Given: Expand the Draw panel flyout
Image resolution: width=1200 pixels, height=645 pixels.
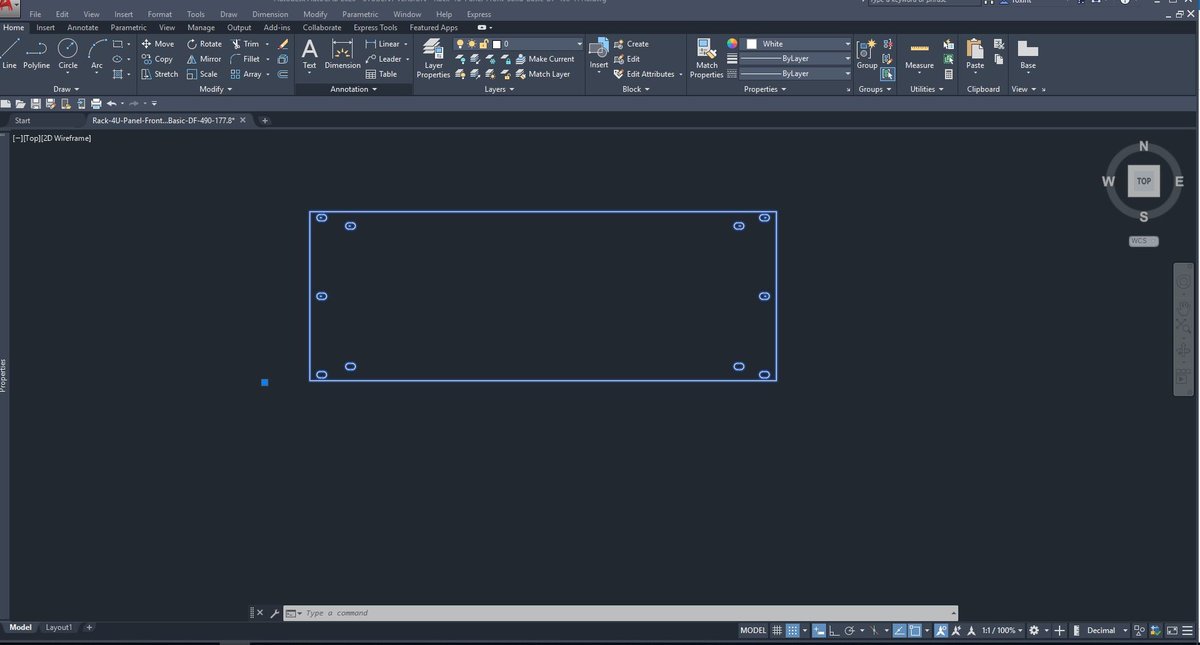Looking at the screenshot, I should click(66, 89).
